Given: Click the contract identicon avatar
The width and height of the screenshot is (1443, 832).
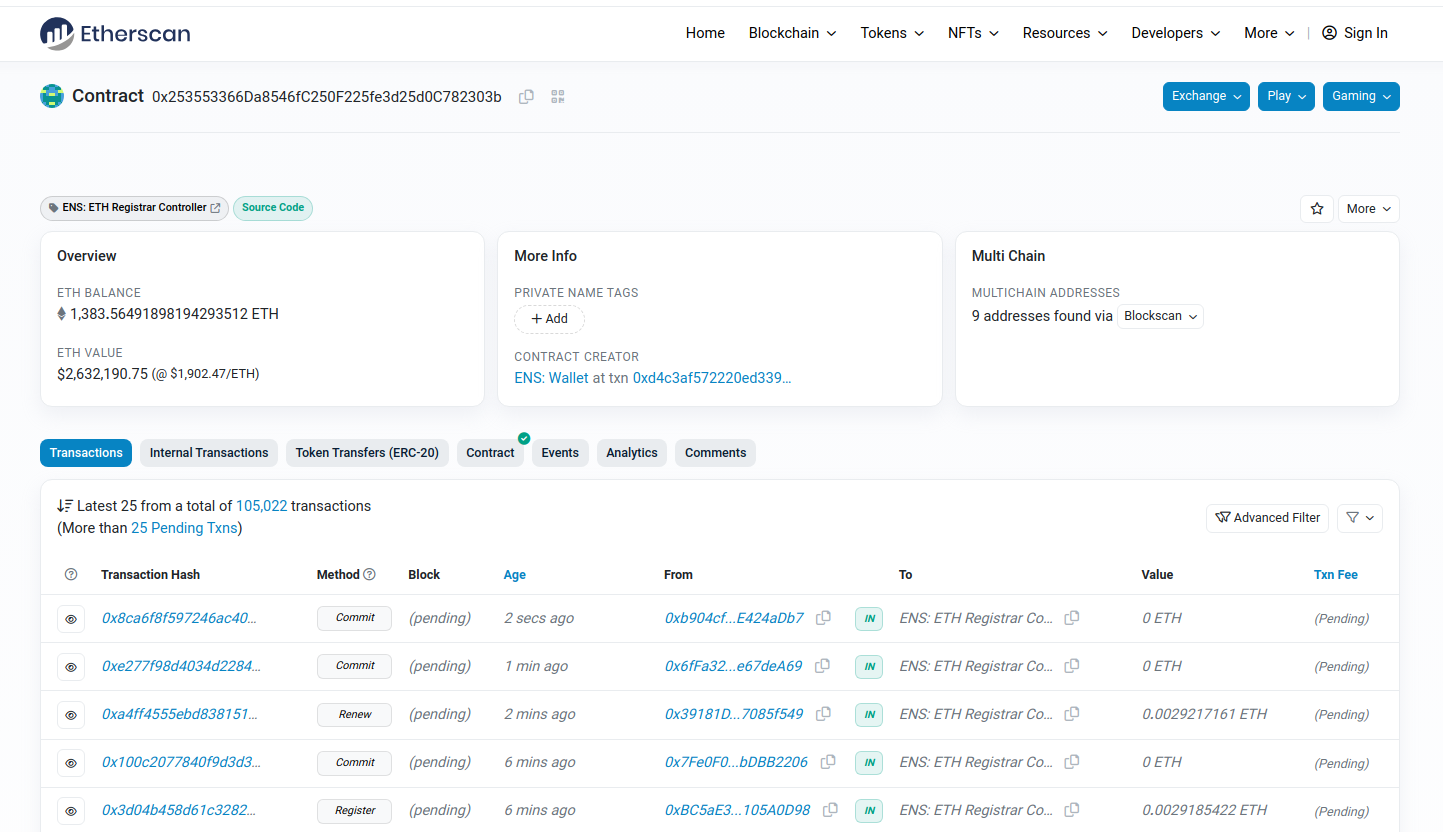Looking at the screenshot, I should (52, 96).
